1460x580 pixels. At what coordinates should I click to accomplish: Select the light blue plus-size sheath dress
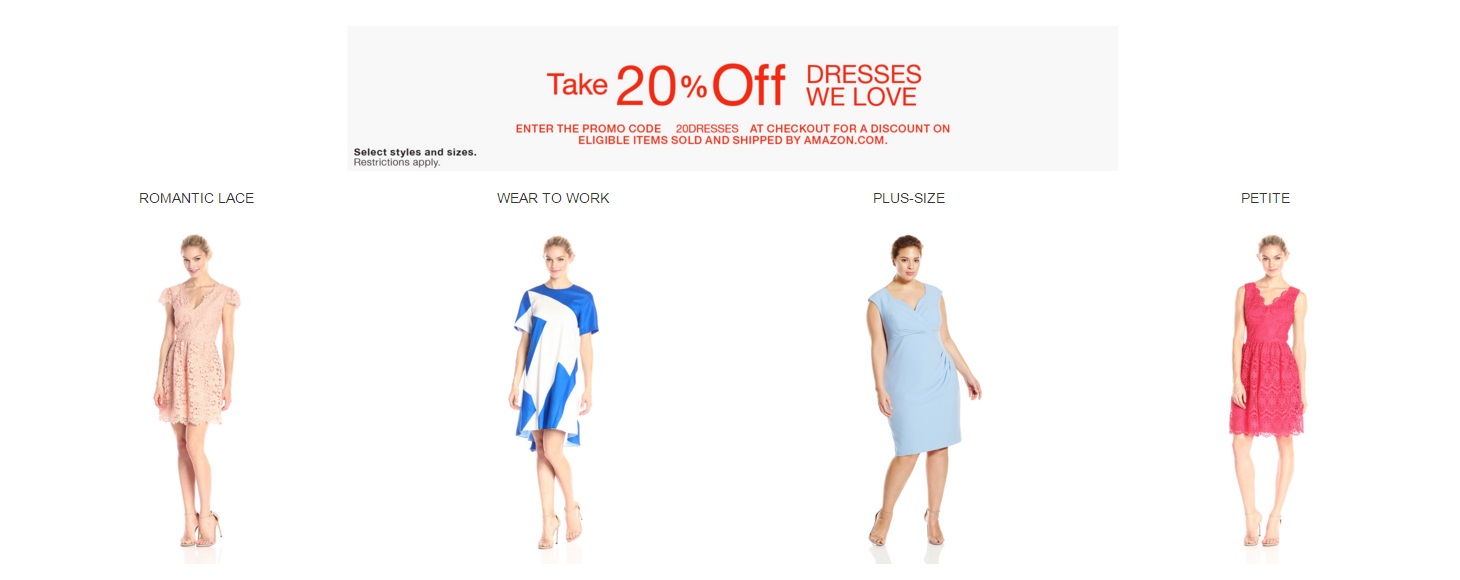coord(915,391)
